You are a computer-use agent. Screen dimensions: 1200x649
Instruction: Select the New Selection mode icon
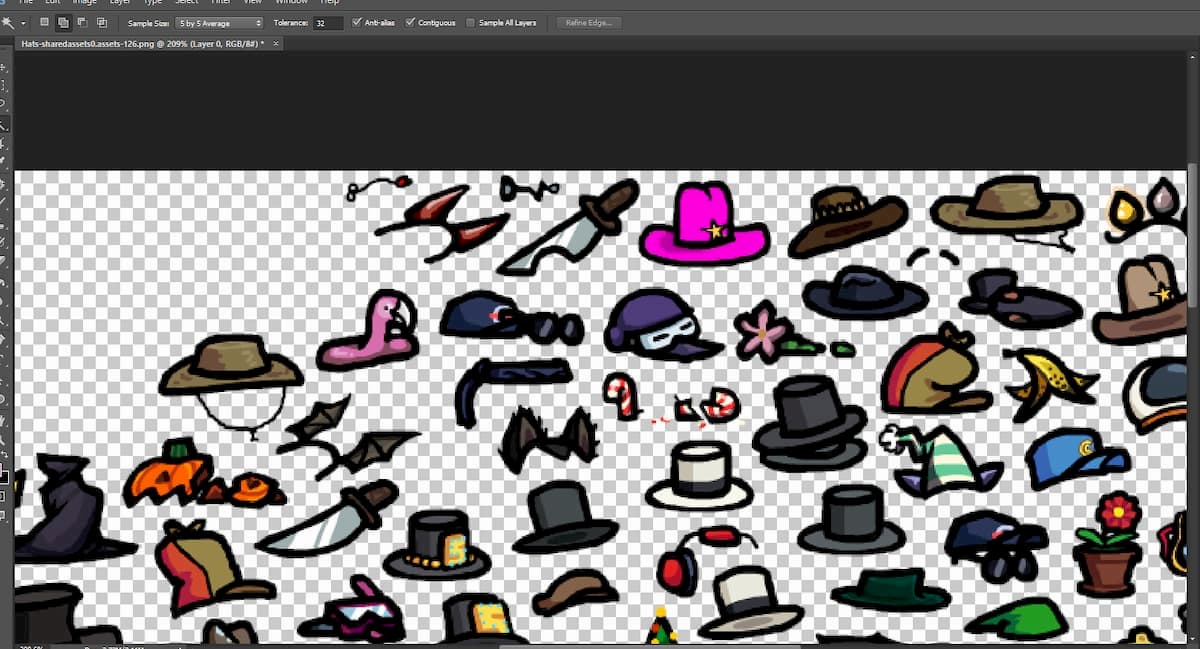45,22
